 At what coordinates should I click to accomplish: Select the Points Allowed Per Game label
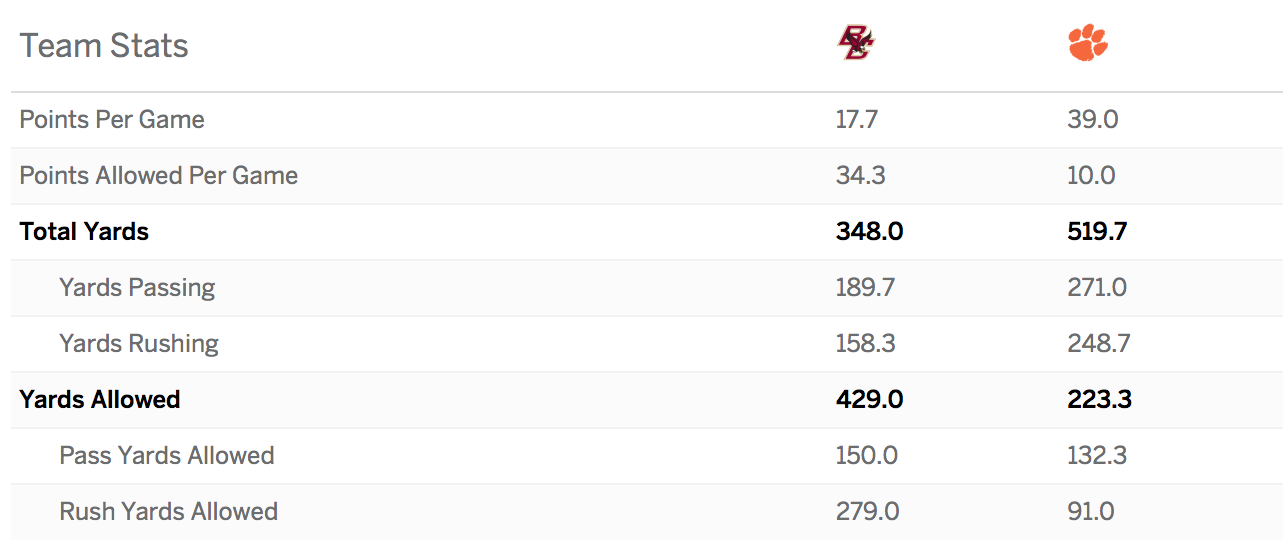coord(159,176)
